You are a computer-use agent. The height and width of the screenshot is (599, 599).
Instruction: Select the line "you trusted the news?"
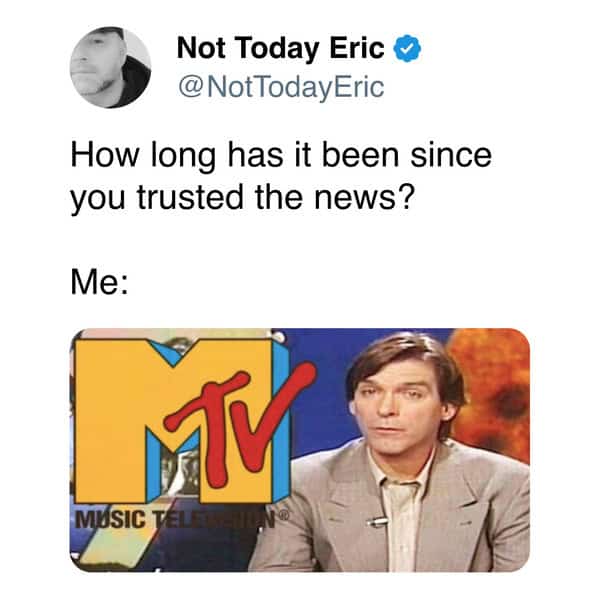click(x=242, y=197)
